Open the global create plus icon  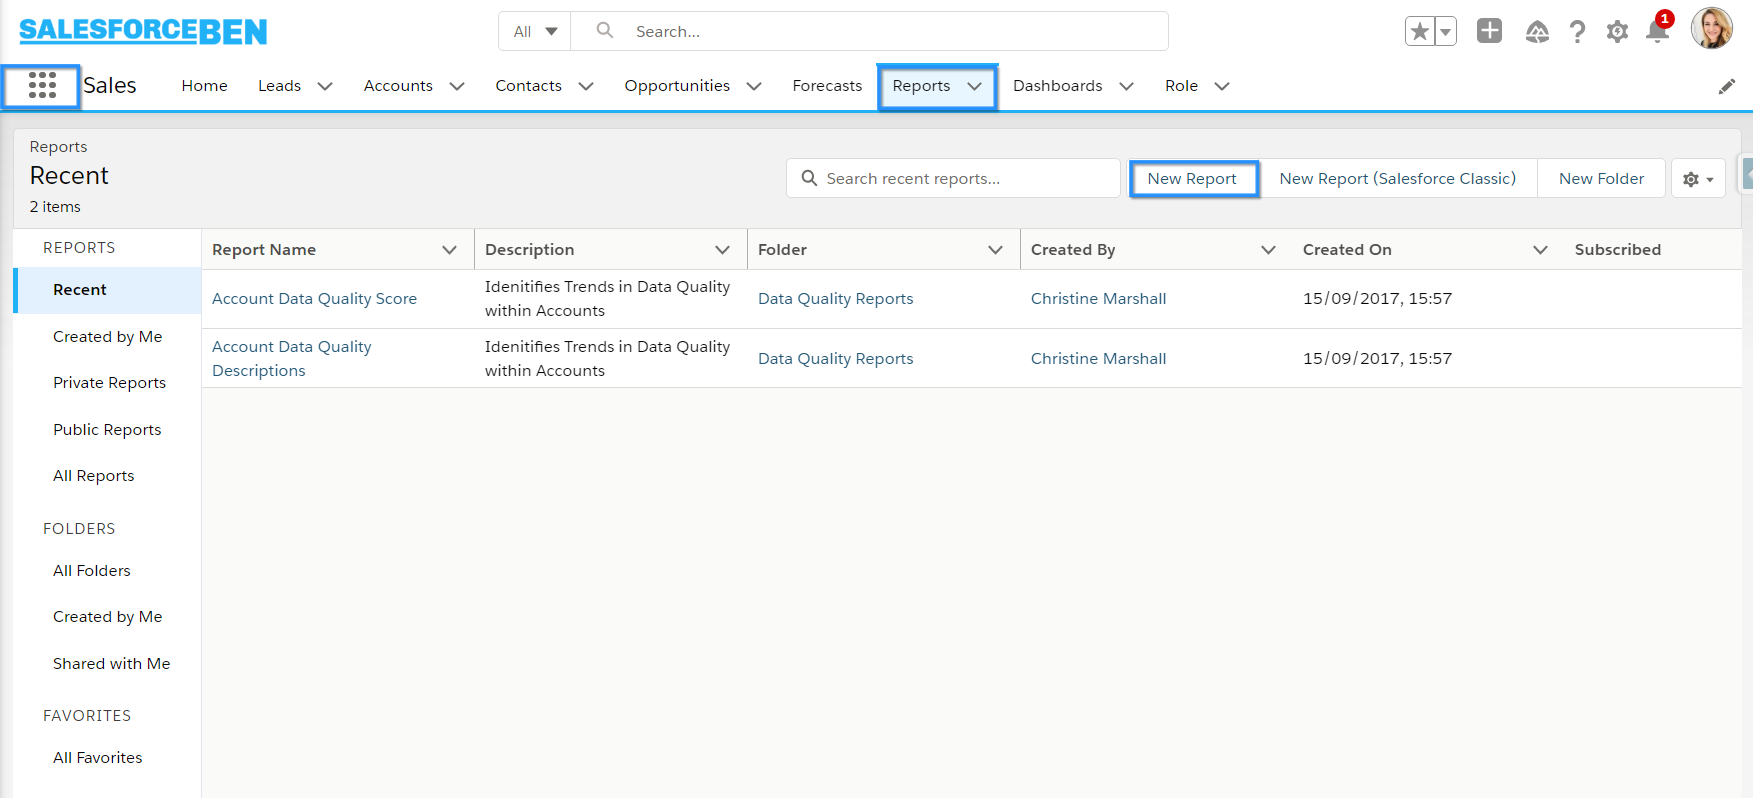1489,32
